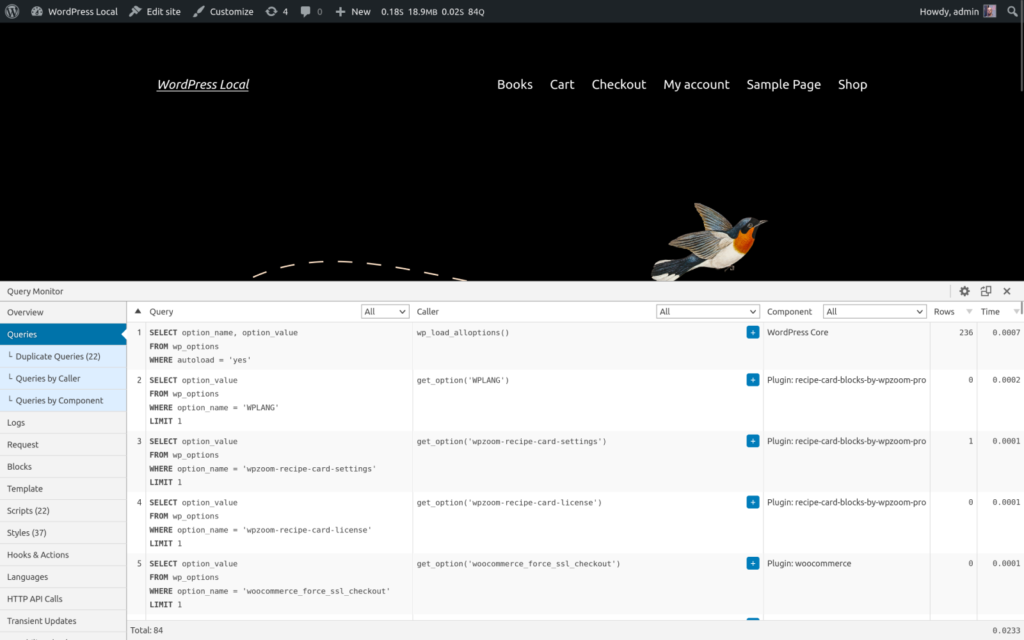The width and height of the screenshot is (1024, 640).
Task: Switch to the Hooks & Actions panel
Action: (38, 555)
